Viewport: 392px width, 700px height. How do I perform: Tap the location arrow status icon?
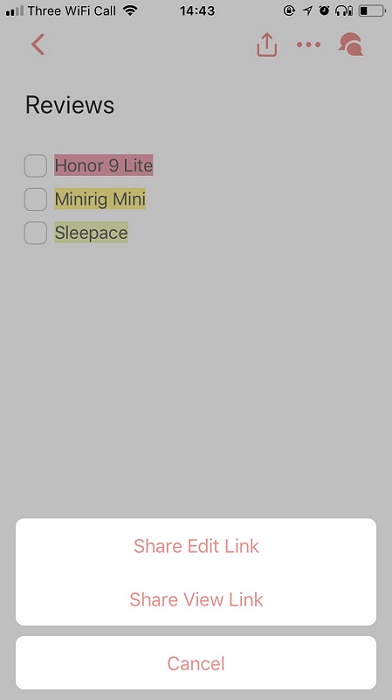click(x=308, y=10)
